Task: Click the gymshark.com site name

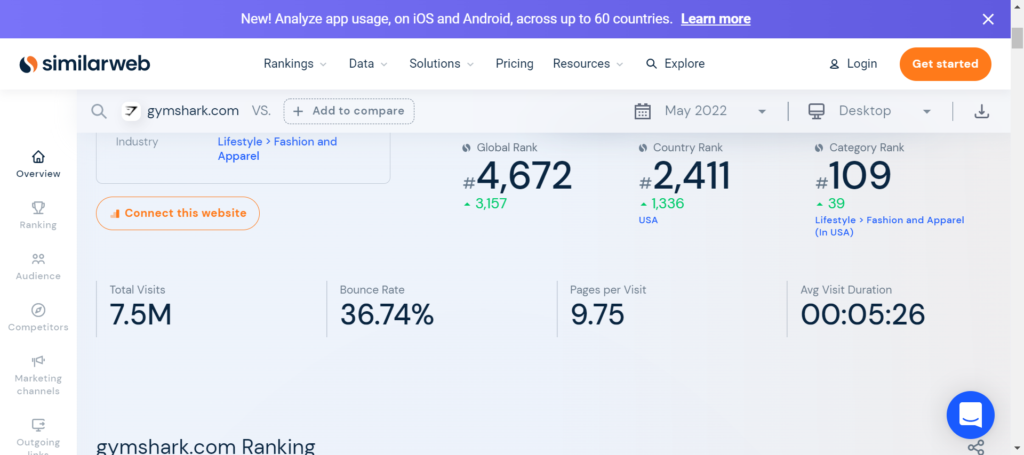Action: click(193, 111)
